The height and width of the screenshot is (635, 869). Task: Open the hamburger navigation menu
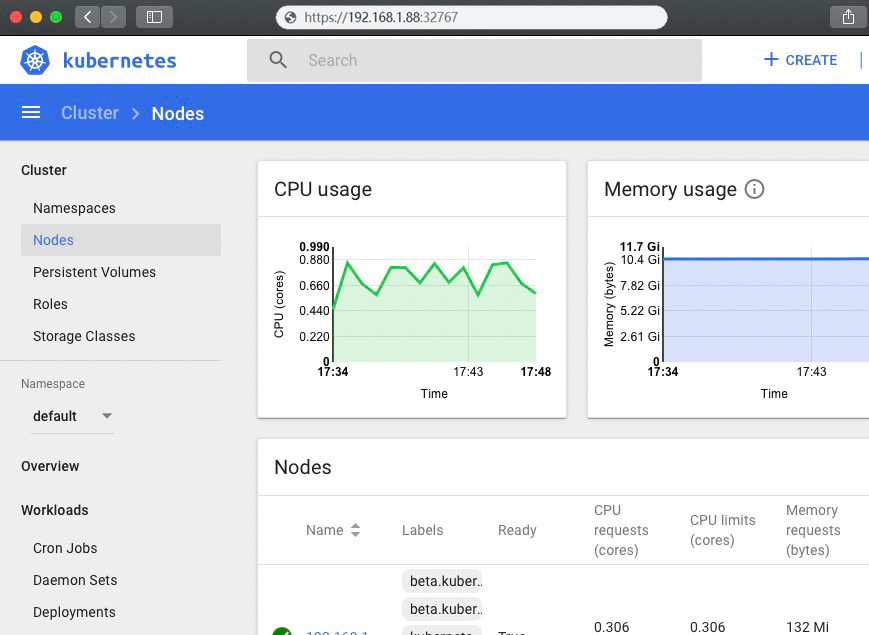point(31,112)
